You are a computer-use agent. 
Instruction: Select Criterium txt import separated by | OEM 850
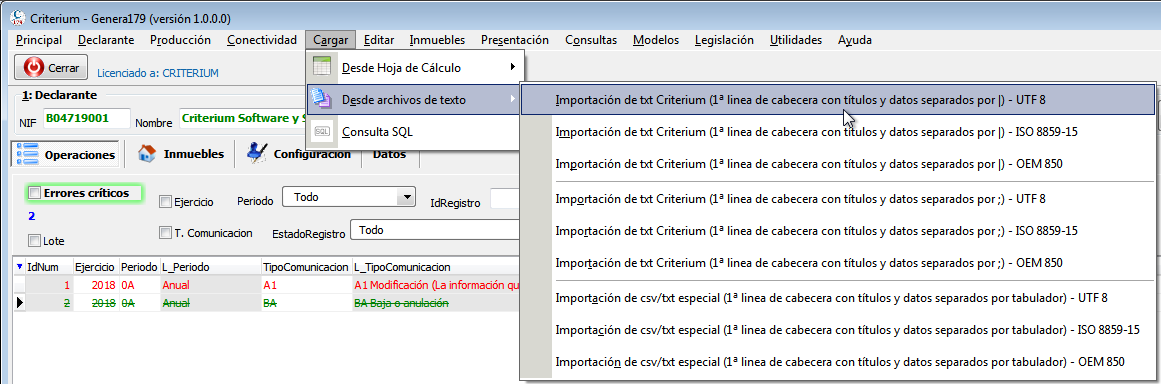838,164
